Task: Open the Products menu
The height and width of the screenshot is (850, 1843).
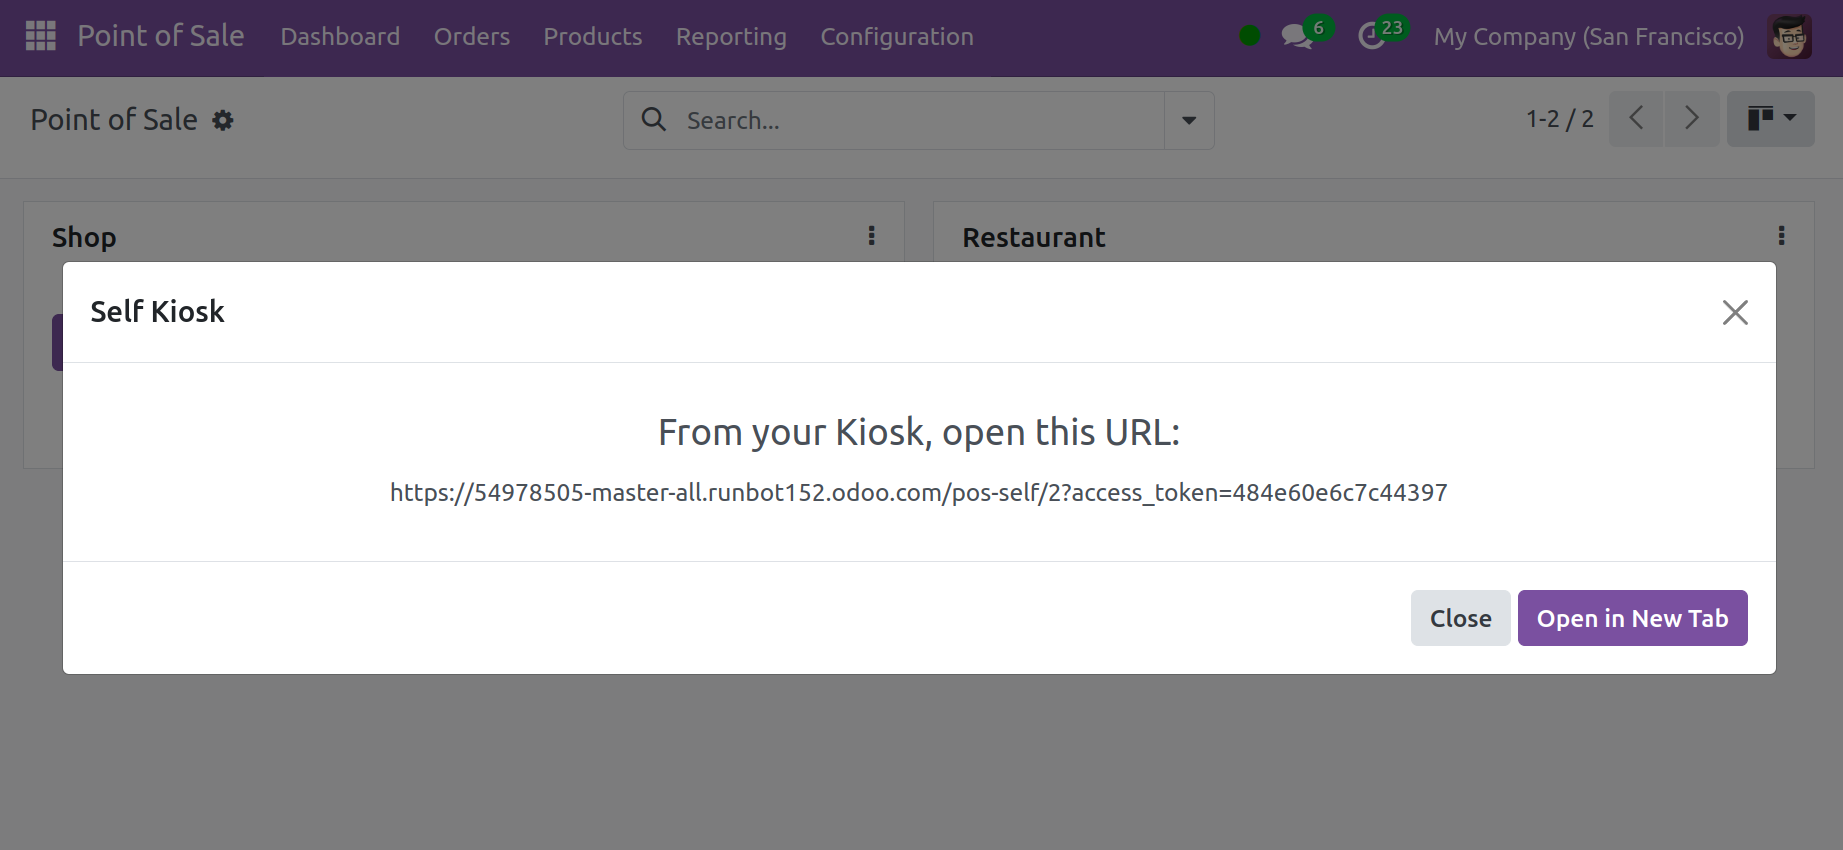Action: pos(593,37)
